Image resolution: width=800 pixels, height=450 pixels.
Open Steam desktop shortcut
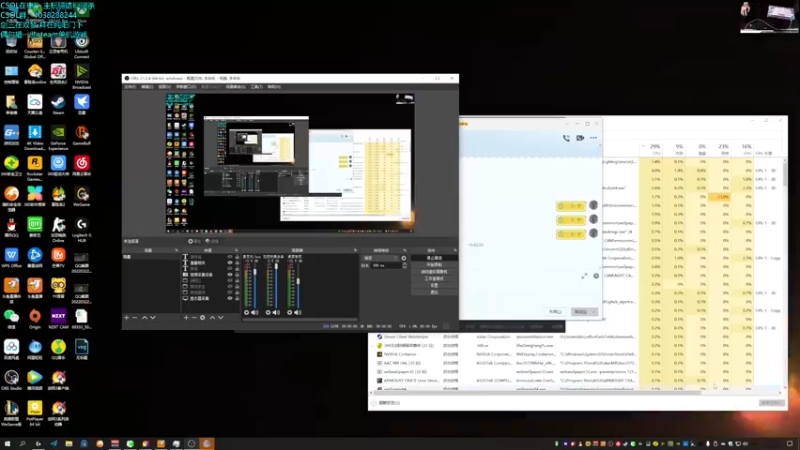[x=58, y=105]
